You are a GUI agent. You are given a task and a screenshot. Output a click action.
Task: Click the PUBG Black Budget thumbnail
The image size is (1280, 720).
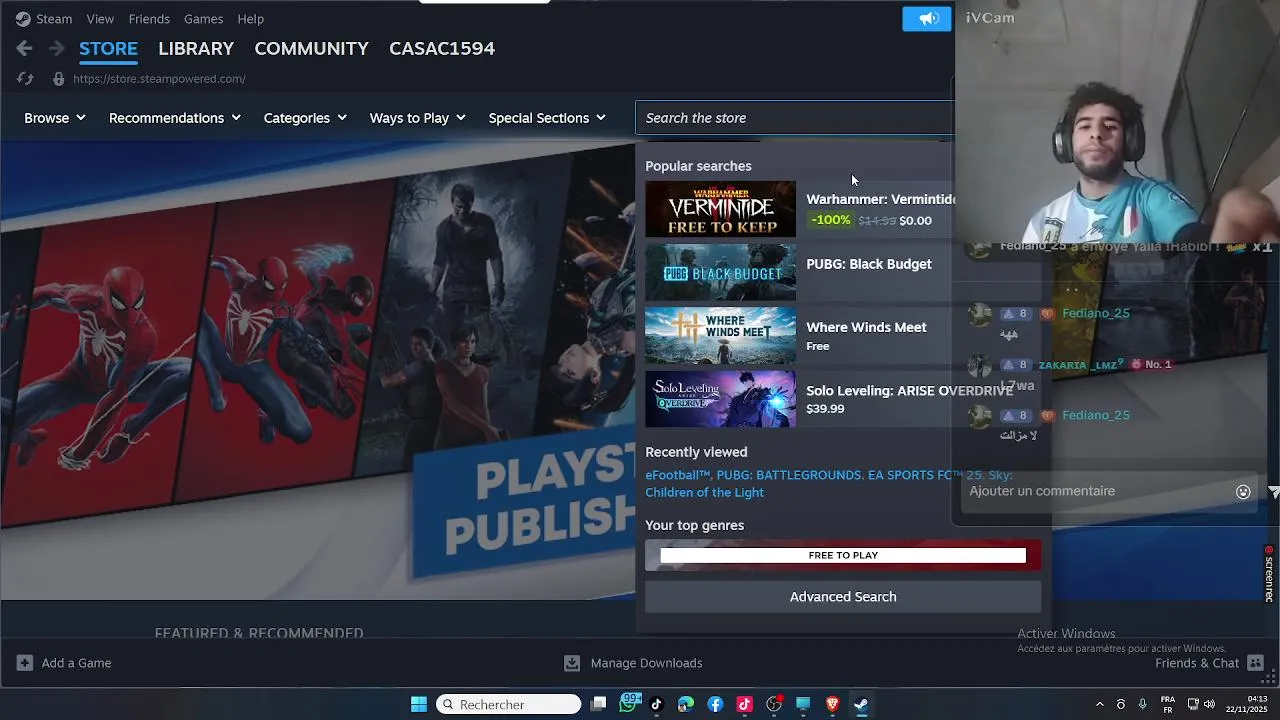720,272
